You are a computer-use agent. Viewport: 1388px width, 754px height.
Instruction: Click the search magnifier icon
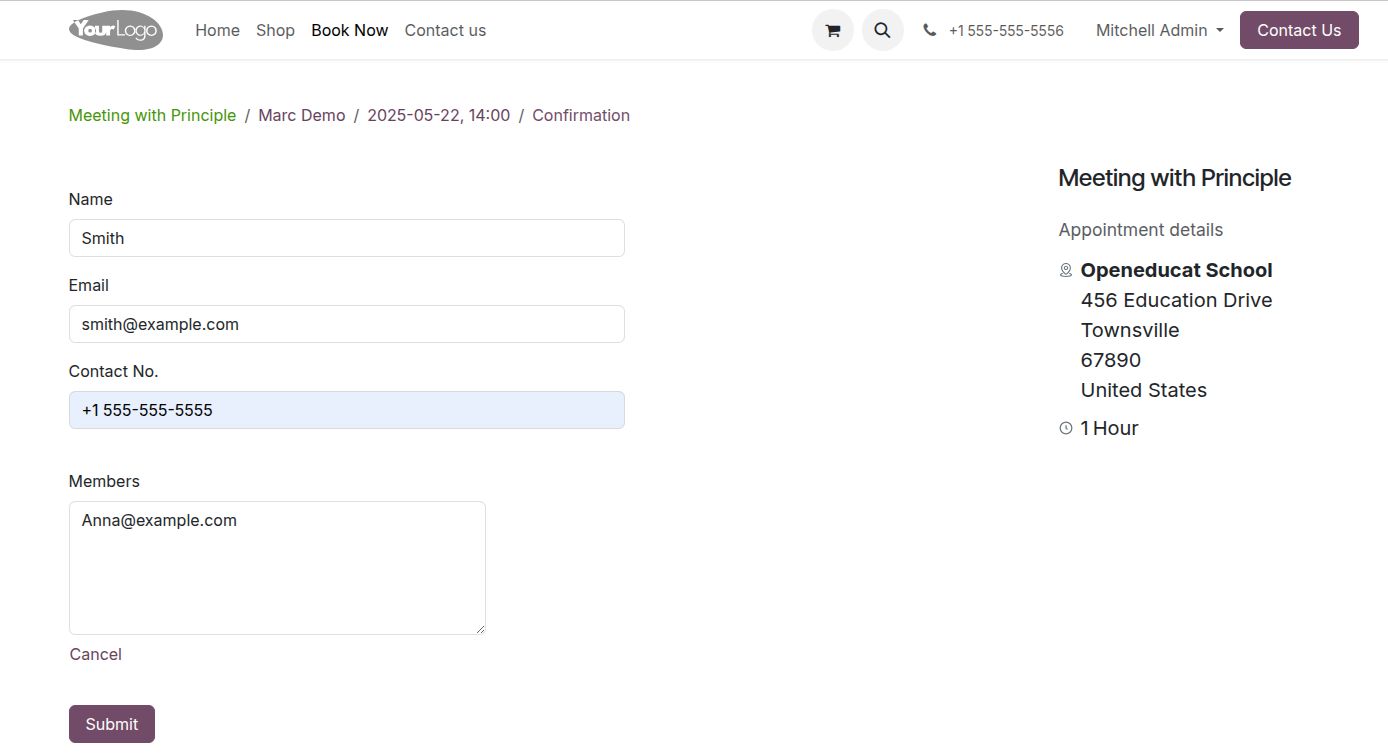click(882, 30)
